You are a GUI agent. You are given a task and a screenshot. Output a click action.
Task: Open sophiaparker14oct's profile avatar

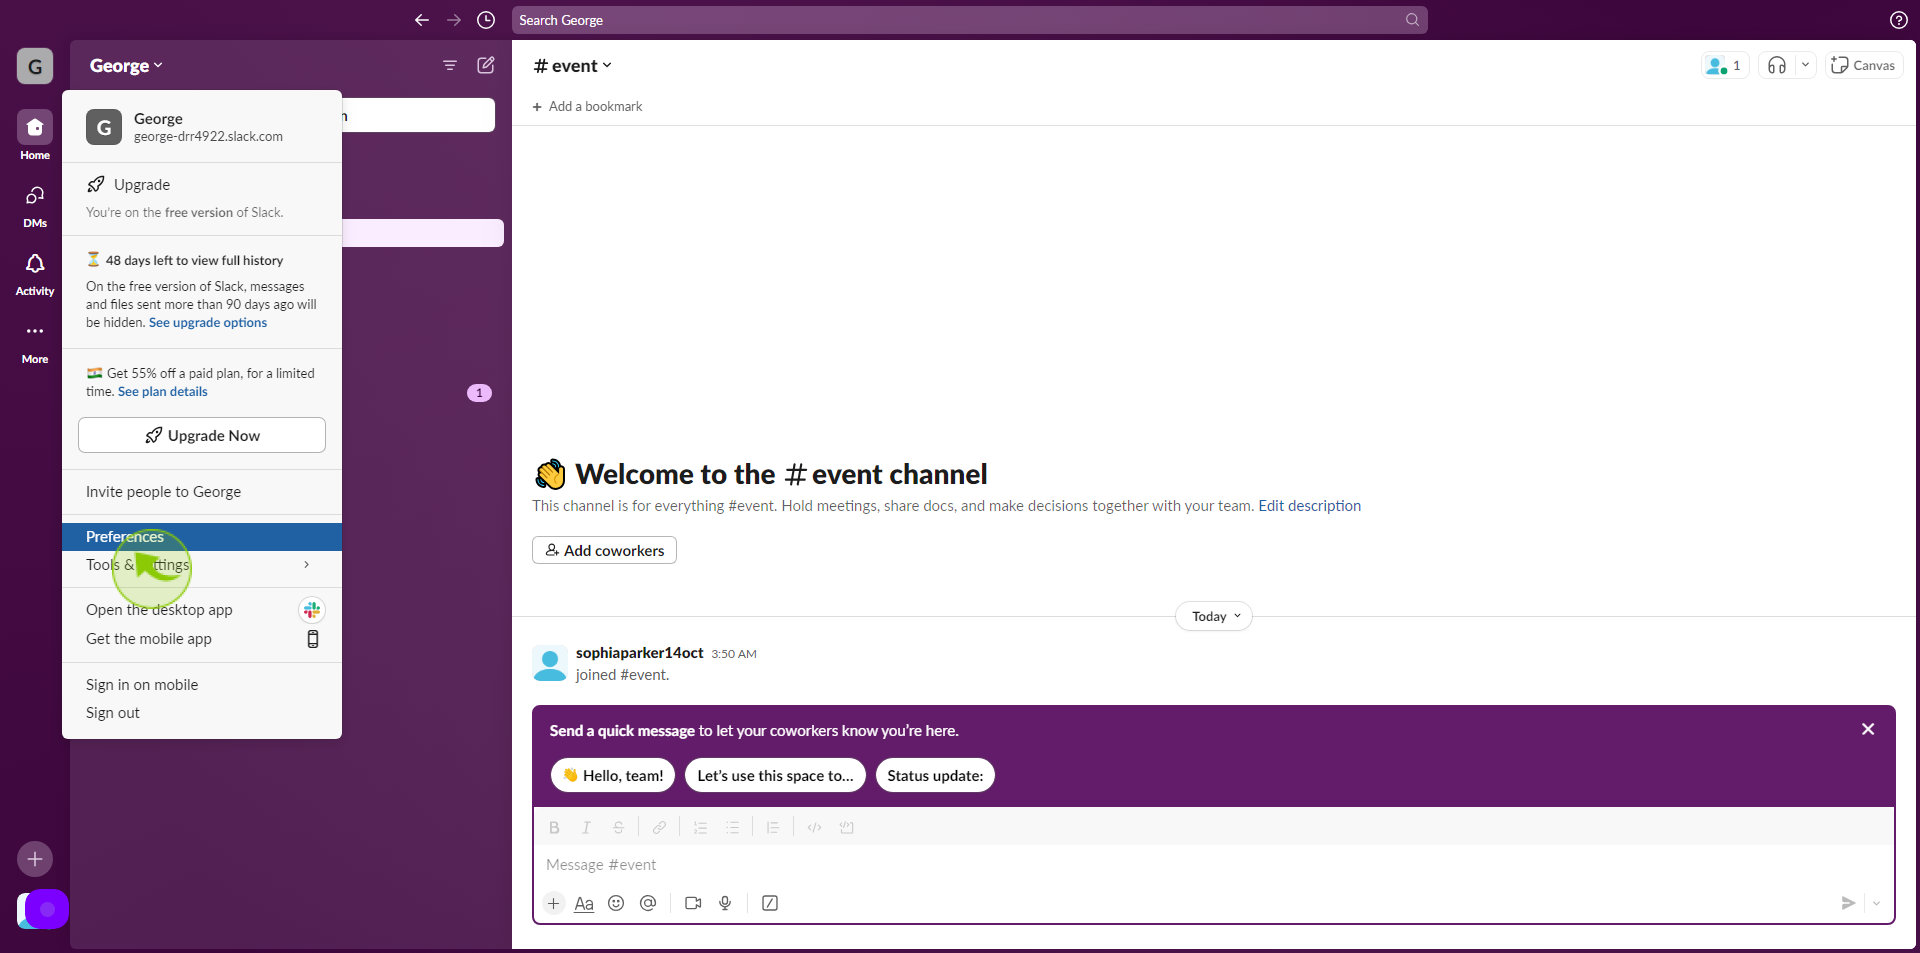[x=550, y=664]
